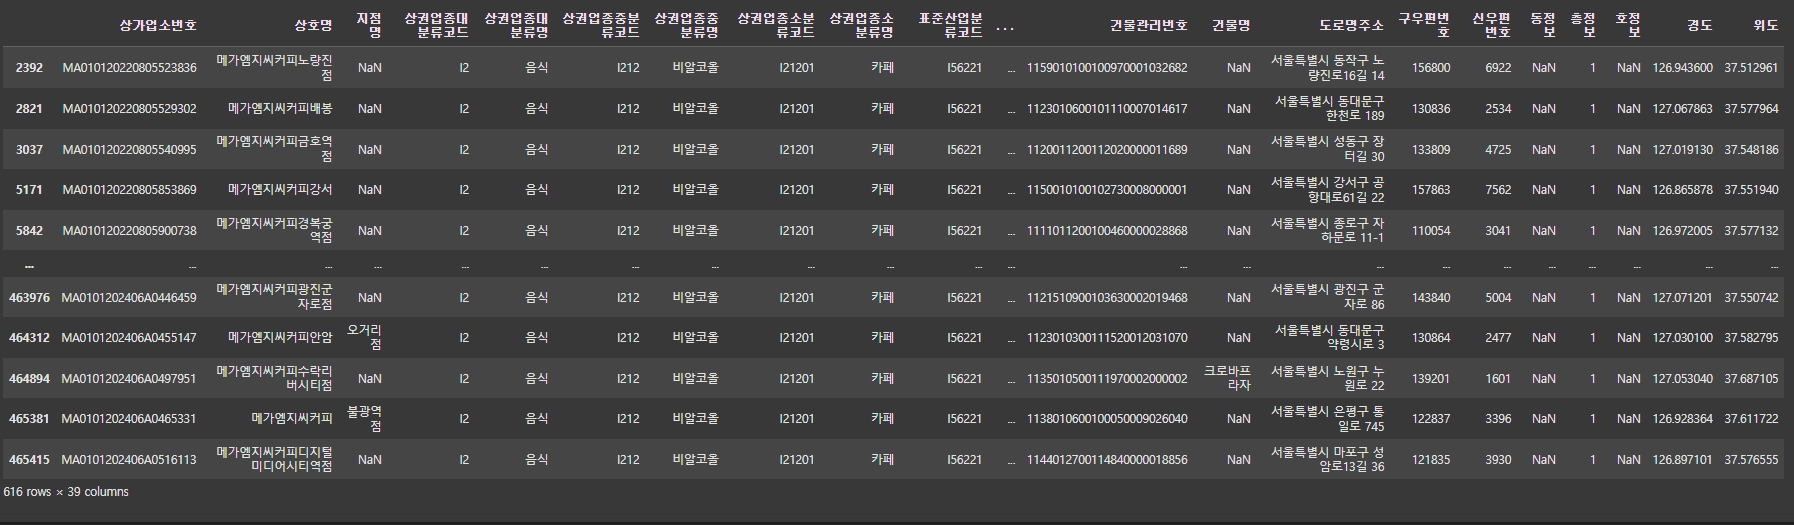Screen dimensions: 1794x525
Task: Click store ID MA010120220805529302
Action: click(129, 108)
